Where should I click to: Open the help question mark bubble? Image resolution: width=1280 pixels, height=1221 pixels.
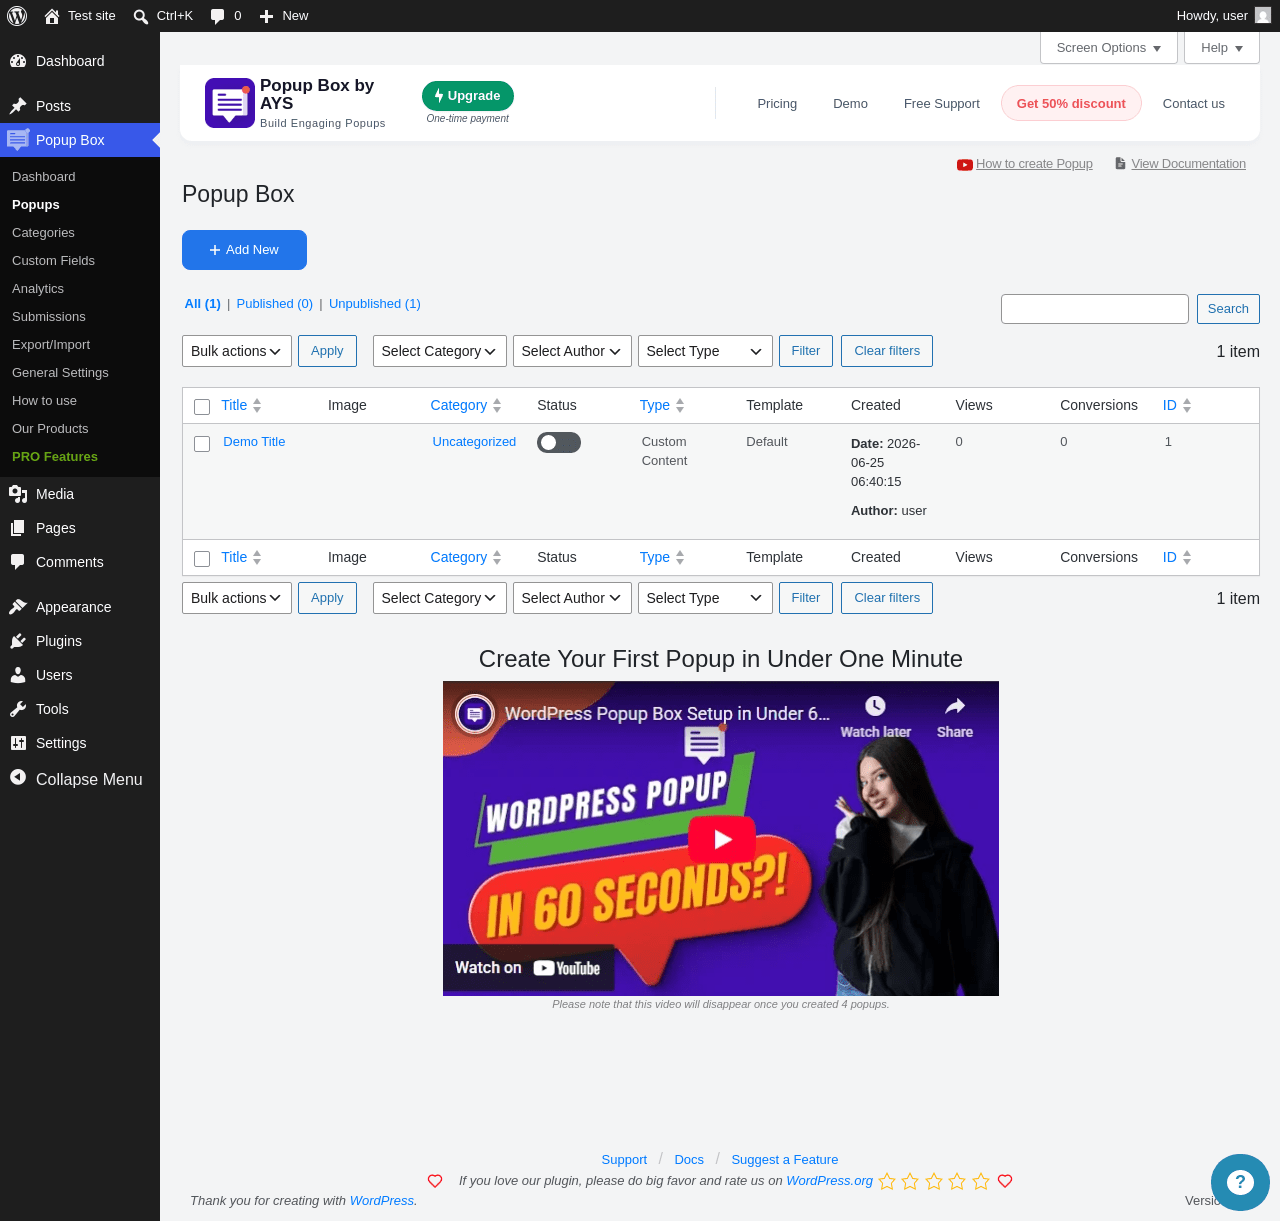point(1240,1182)
